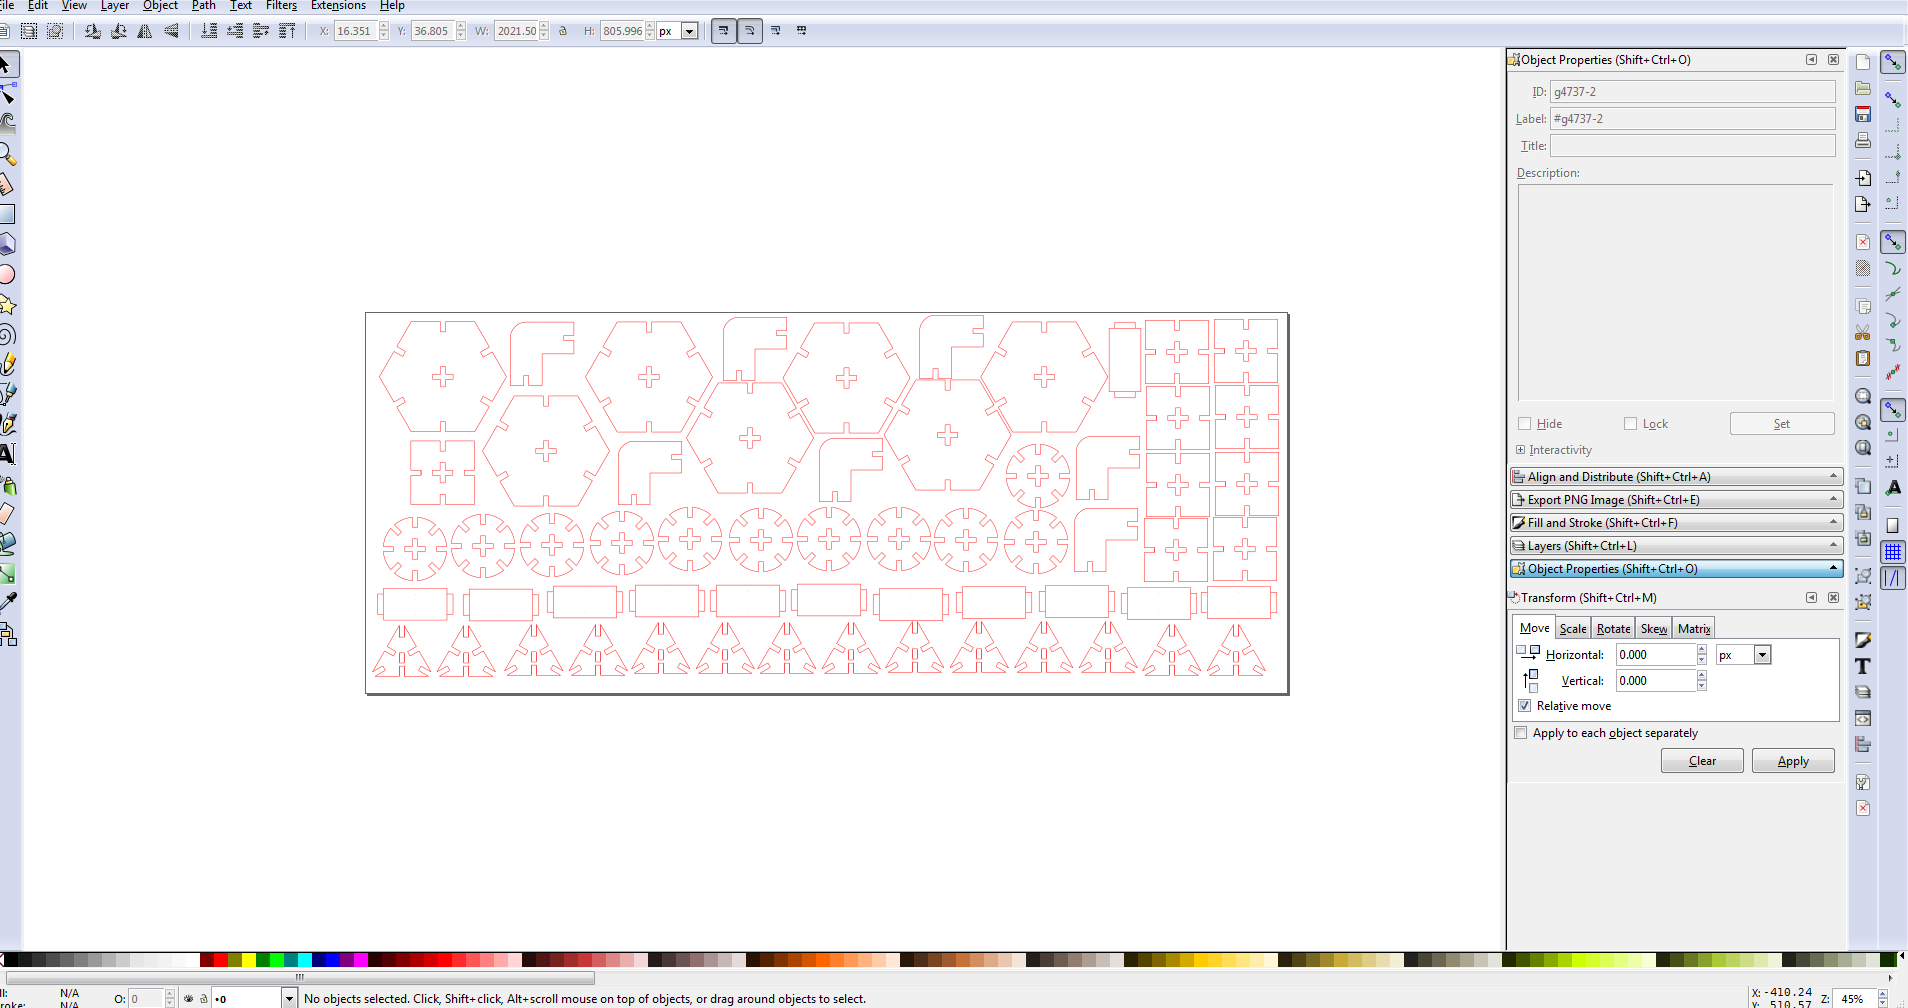
Task: Click the Clear button
Action: pyautogui.click(x=1702, y=761)
